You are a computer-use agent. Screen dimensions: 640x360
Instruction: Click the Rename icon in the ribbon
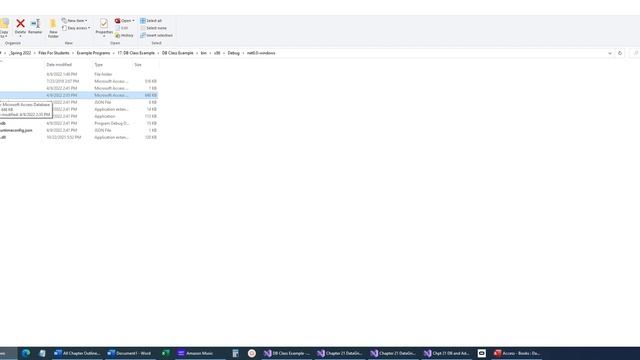click(35, 24)
